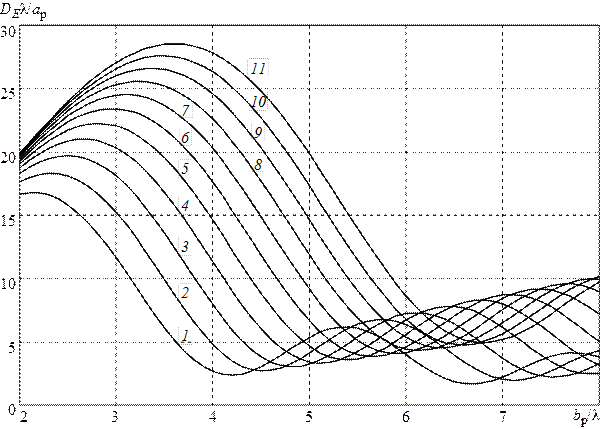
Task: Click x-axis tick value 4
Action: pyautogui.click(x=213, y=417)
